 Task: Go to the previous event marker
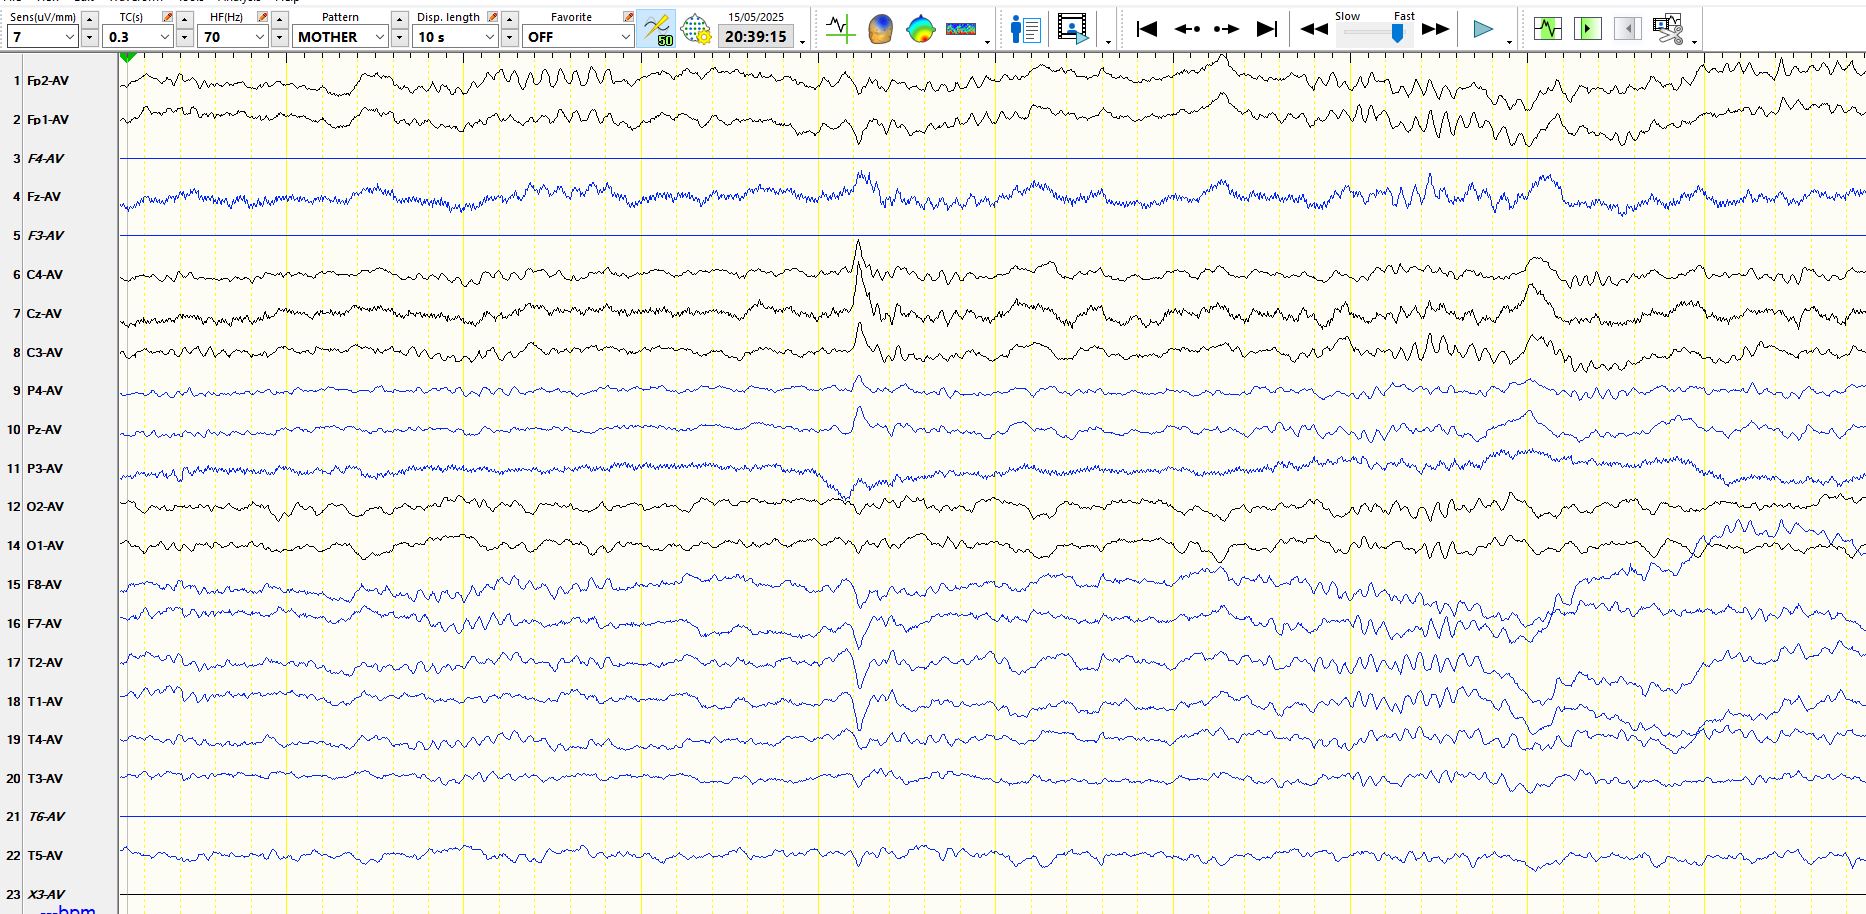[1187, 29]
